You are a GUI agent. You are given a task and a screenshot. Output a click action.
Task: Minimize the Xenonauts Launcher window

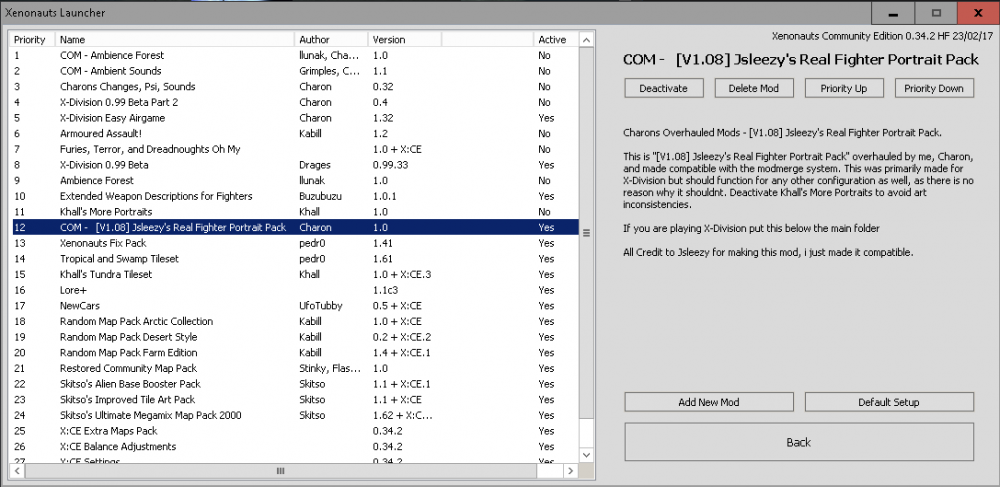point(893,13)
